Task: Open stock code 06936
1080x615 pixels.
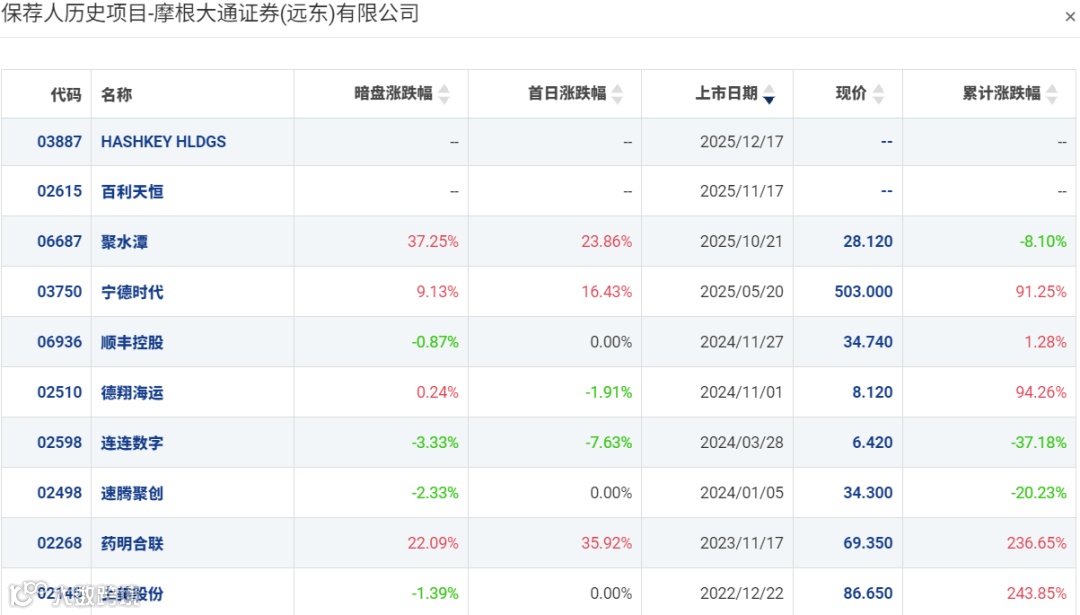Action: click(x=59, y=342)
